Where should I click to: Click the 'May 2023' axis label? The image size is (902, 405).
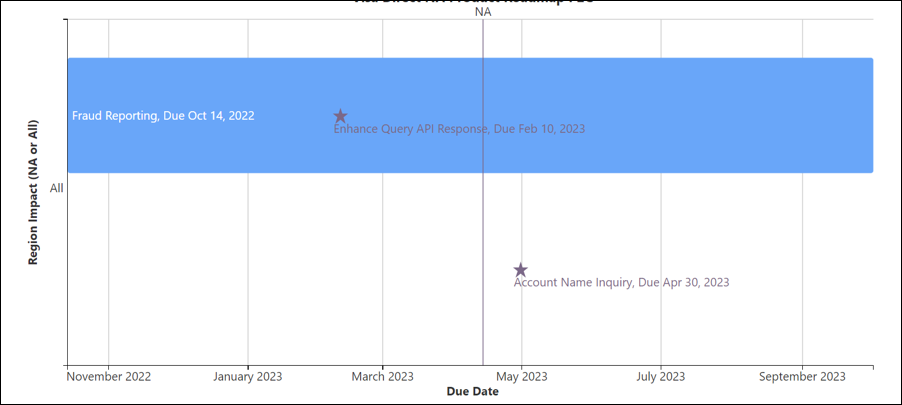[522, 377]
